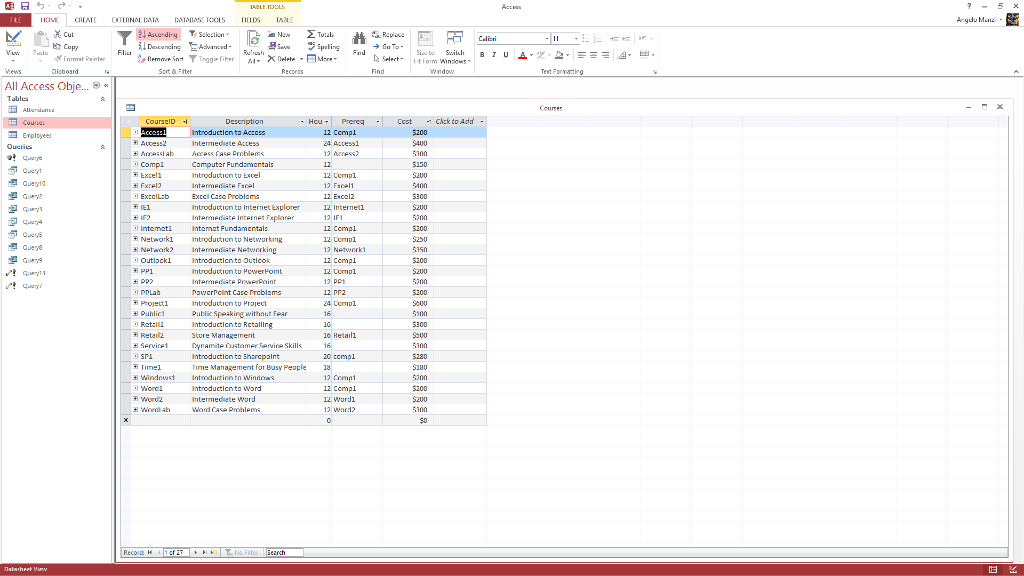Click the No Filter button
Viewport: 1024px width, 576px height.
[x=241, y=552]
